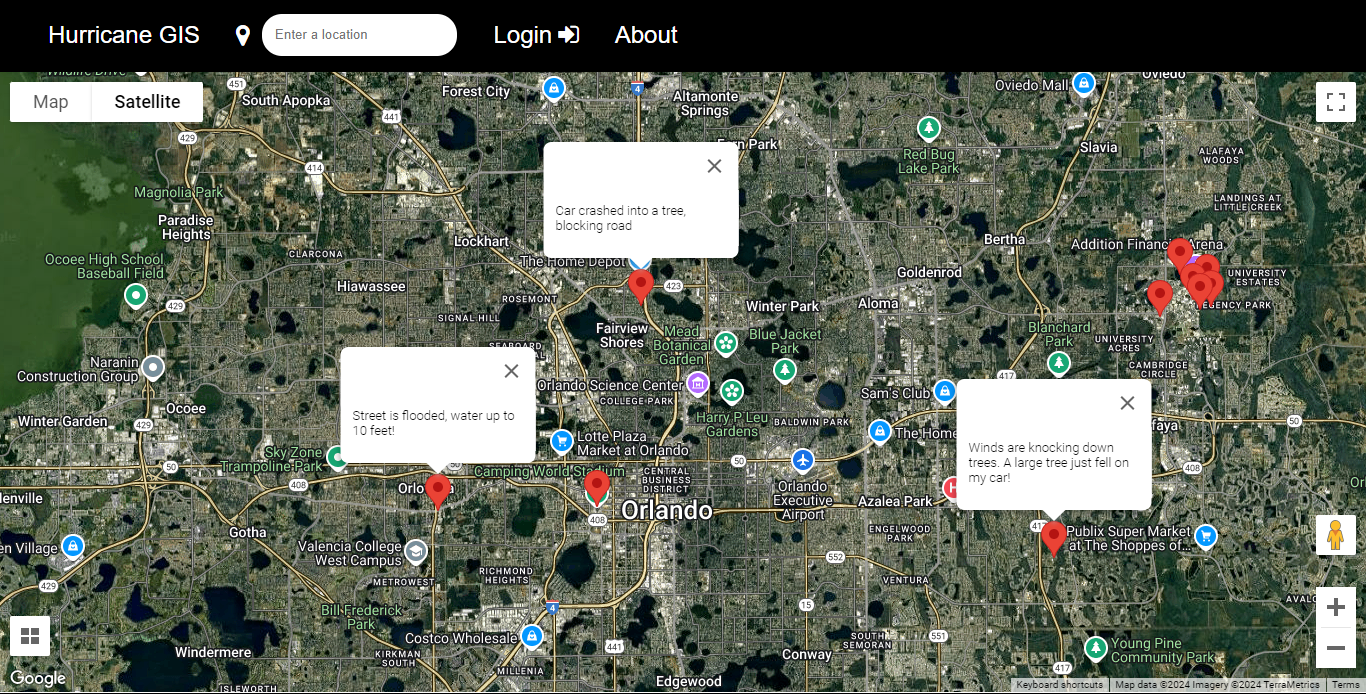Image resolution: width=1366 pixels, height=694 pixels.
Task: Click Harry P Leu Gardens icon
Action: [x=732, y=391]
